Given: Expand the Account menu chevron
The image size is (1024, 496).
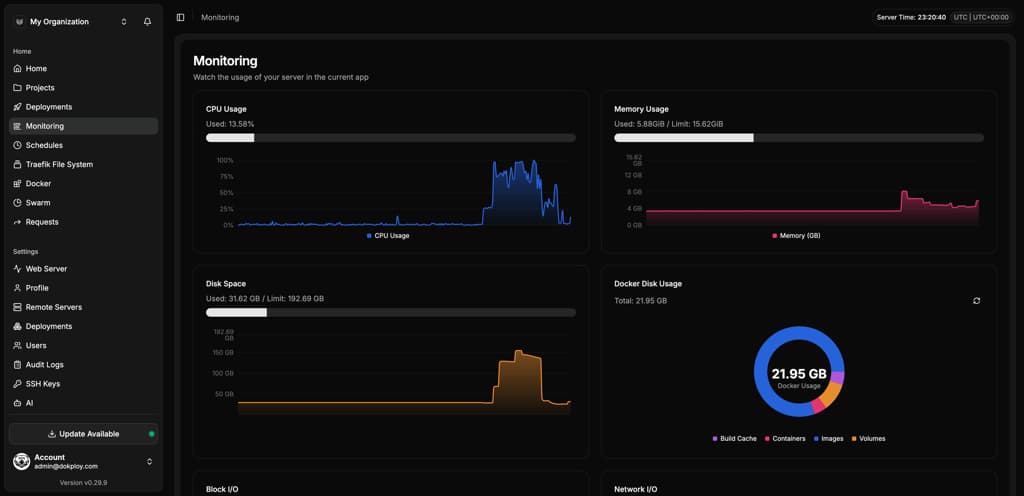Looking at the screenshot, I should [150, 461].
